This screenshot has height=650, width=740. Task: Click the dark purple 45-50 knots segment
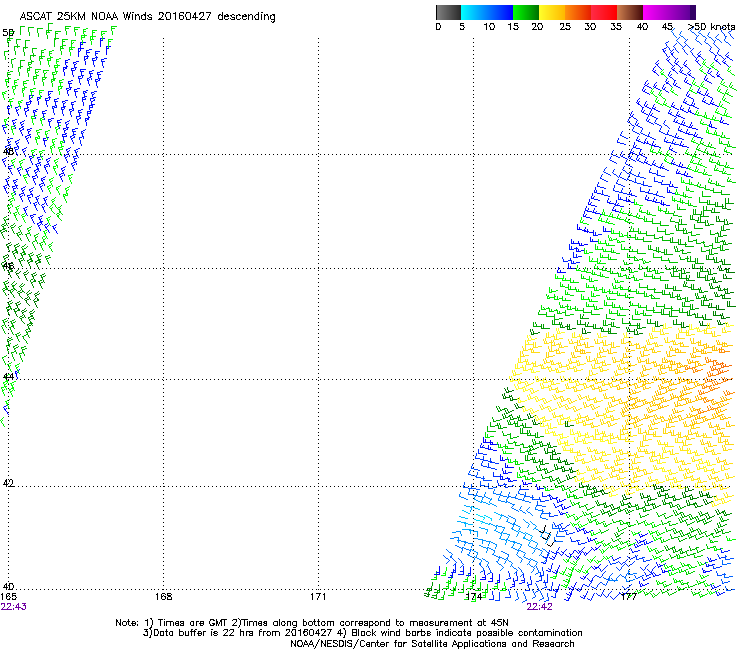pyautogui.click(x=682, y=12)
